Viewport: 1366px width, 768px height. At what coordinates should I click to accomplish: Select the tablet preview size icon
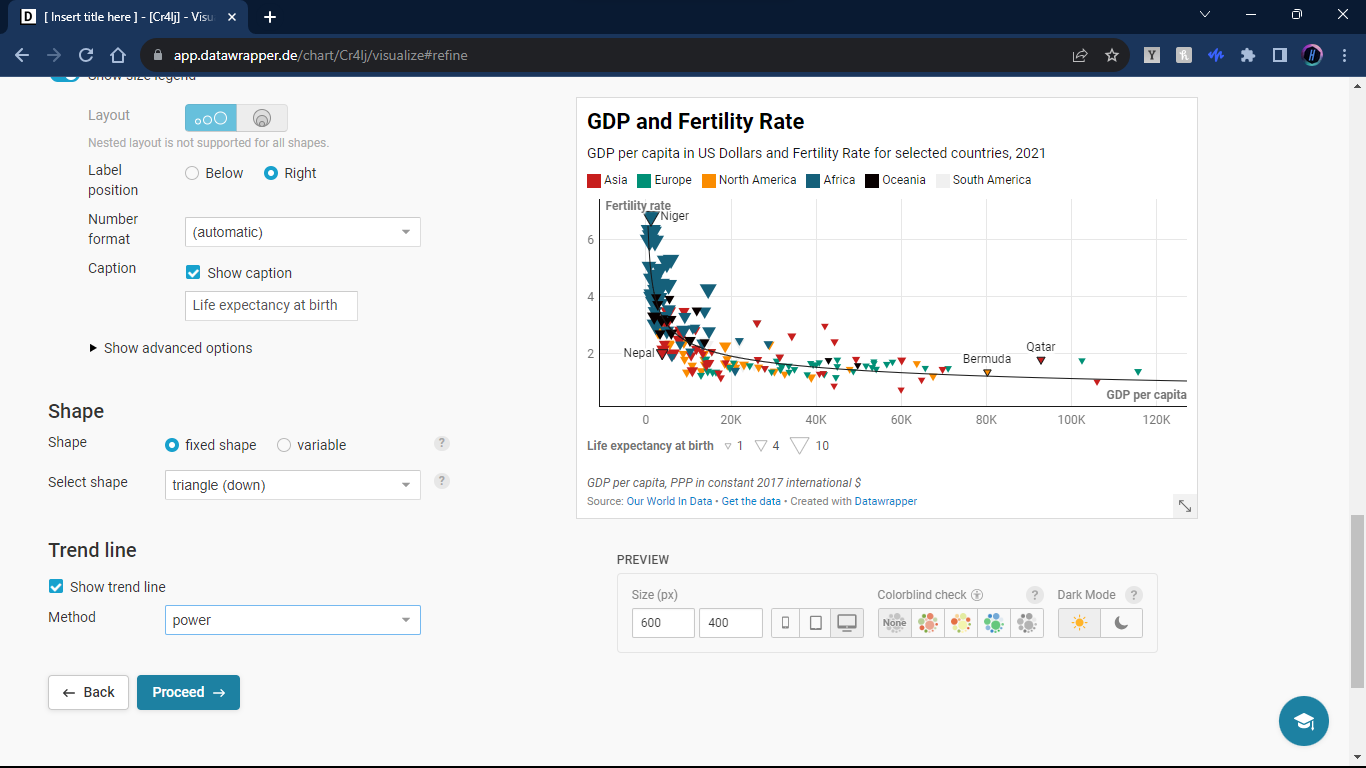815,623
